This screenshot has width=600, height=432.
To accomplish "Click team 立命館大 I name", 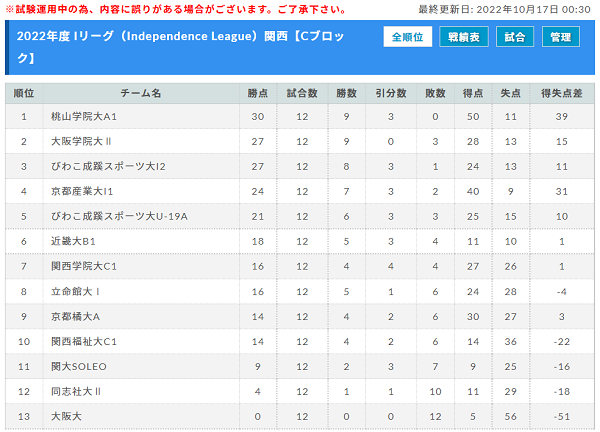I will pos(75,292).
